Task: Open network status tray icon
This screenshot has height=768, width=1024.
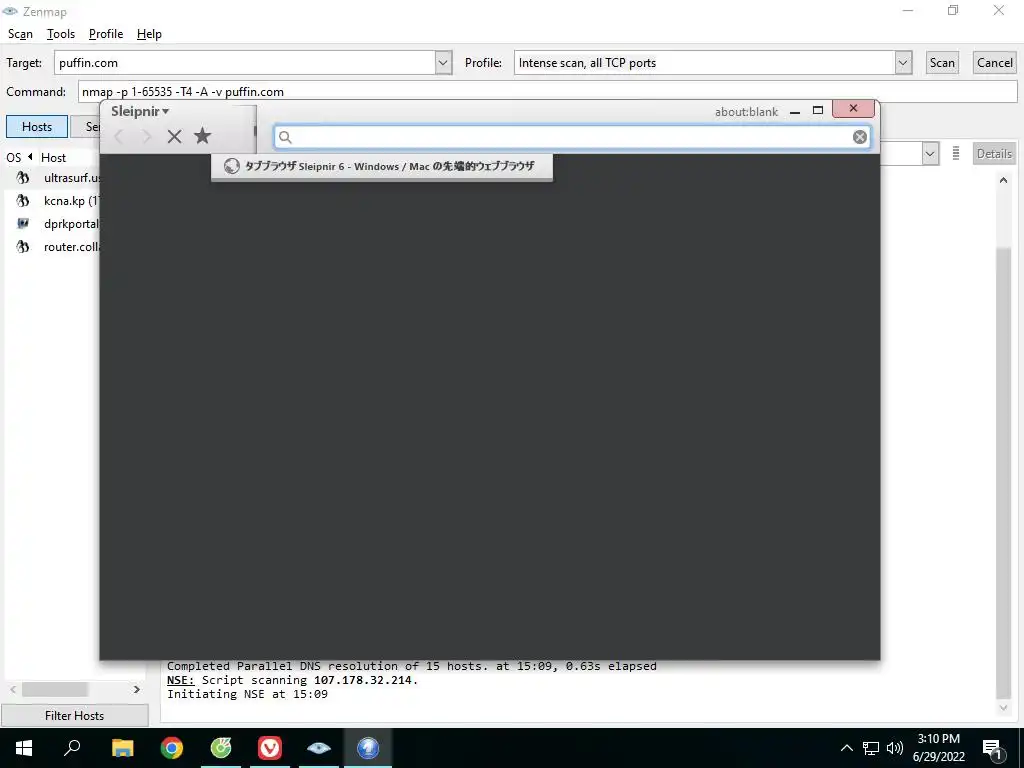Action: tap(871, 748)
